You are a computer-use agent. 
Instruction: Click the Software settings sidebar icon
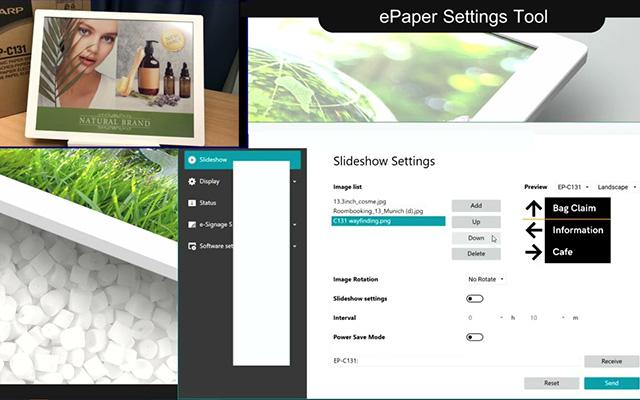192,245
